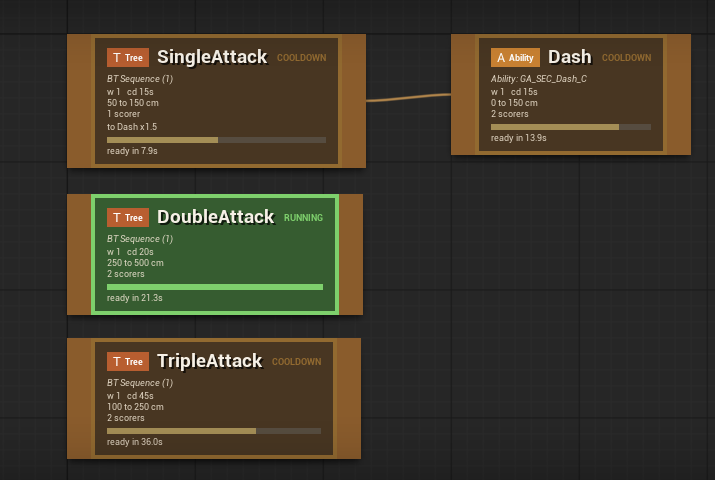Click 'ready in 13.9s' label
Screen dimensions: 715x480
518,138
